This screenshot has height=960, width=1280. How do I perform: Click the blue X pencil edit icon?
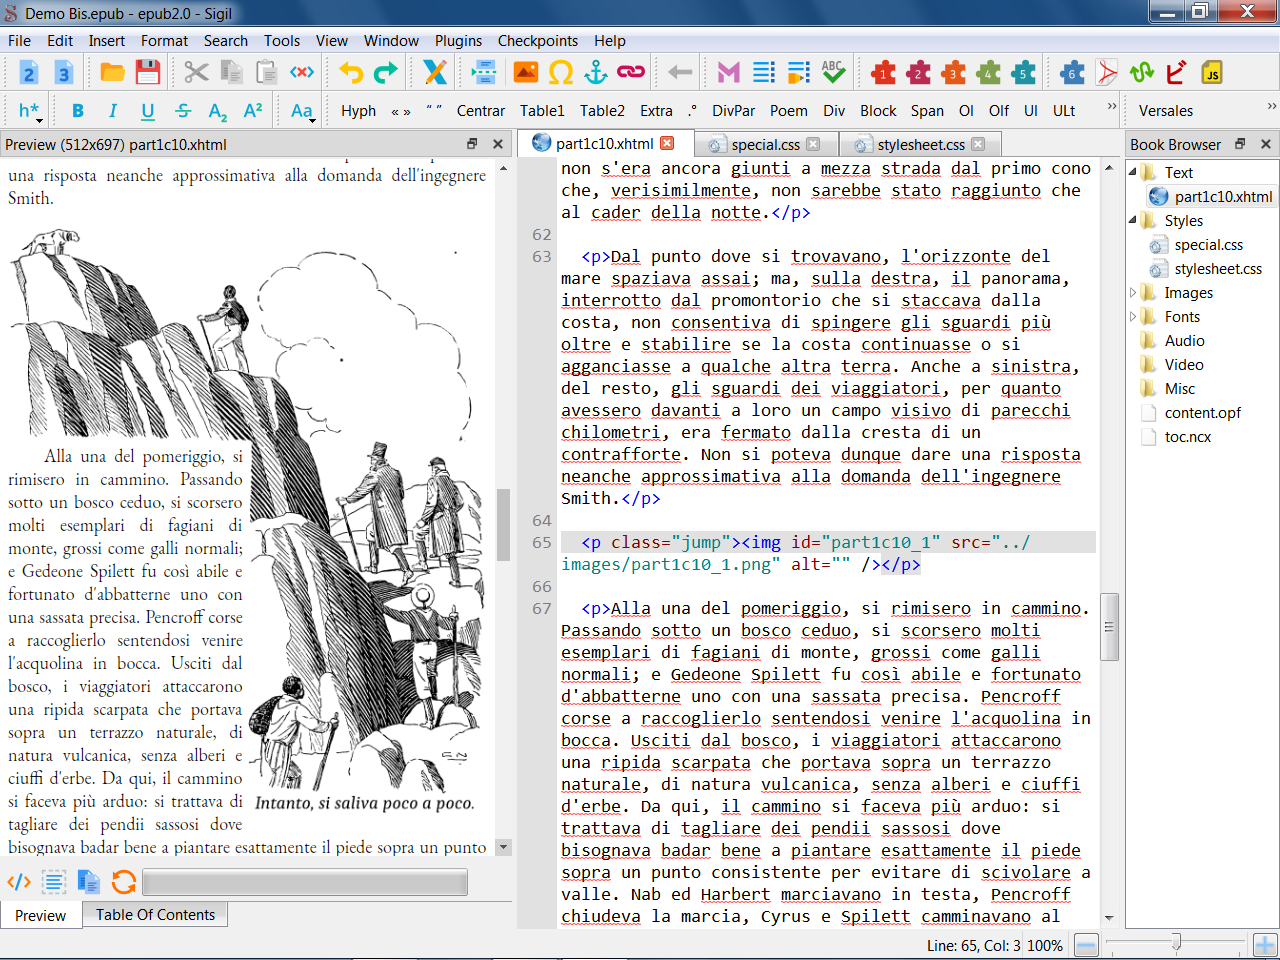click(x=435, y=72)
